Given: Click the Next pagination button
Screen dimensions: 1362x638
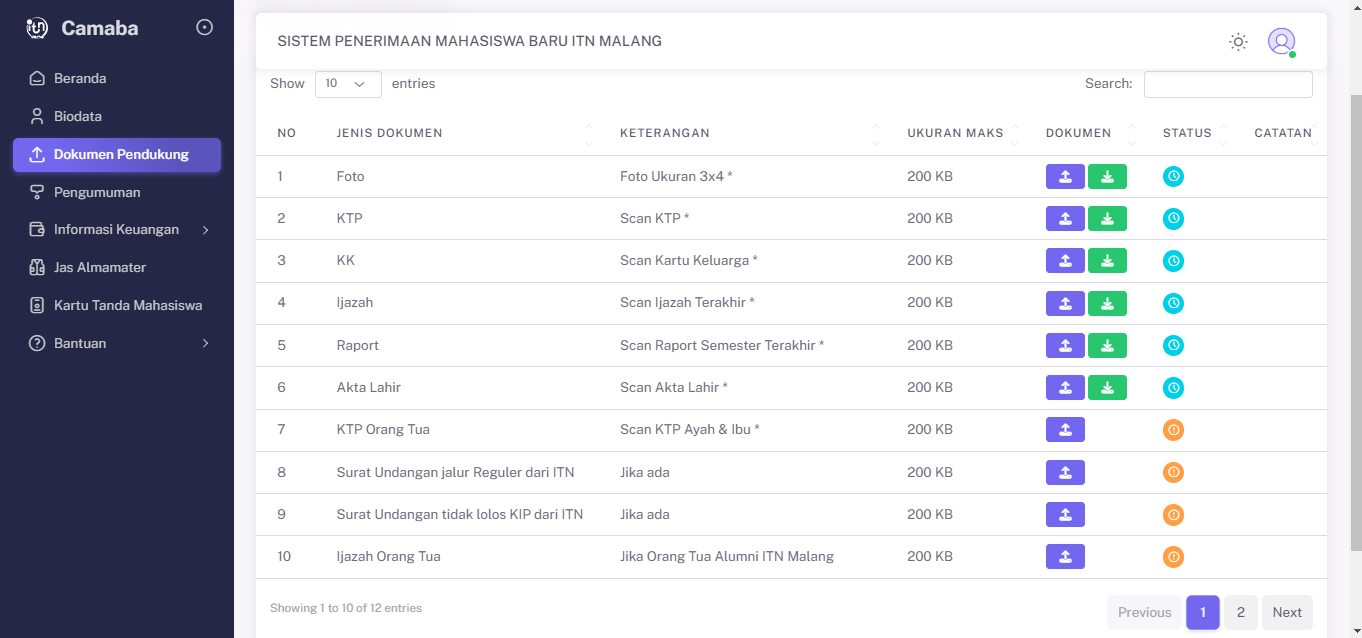Looking at the screenshot, I should (x=1287, y=613).
